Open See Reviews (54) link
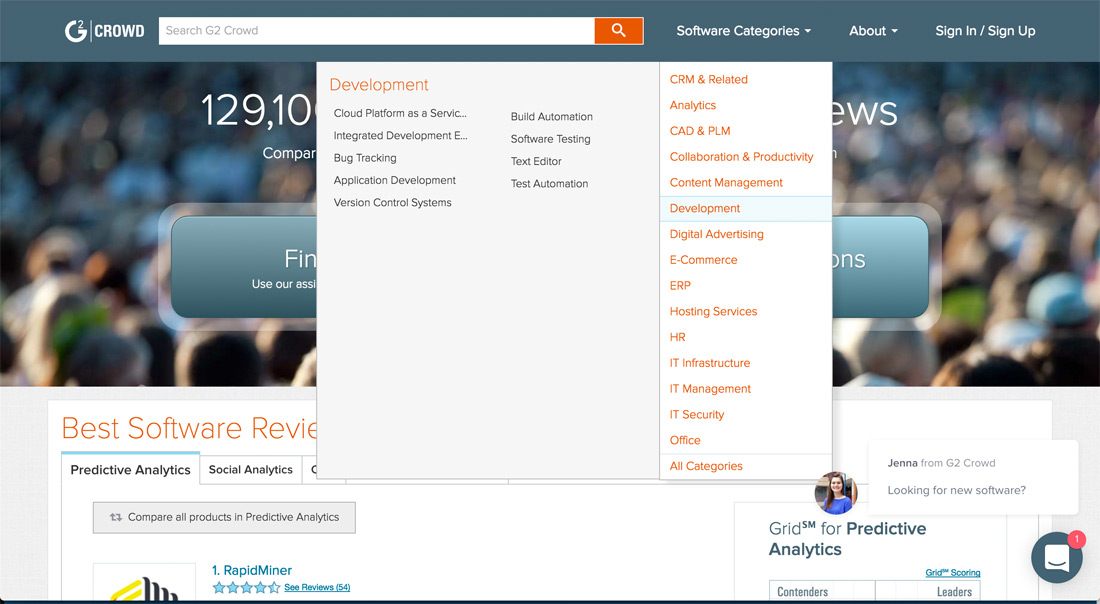The image size is (1100, 604). coord(317,587)
